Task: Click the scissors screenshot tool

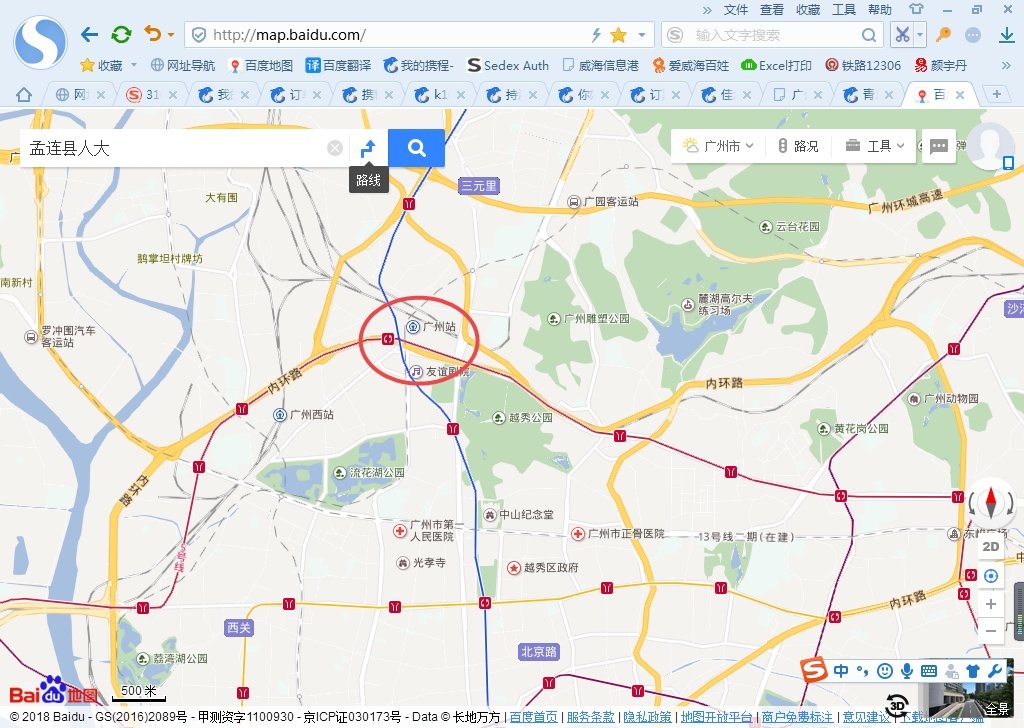Action: point(902,35)
